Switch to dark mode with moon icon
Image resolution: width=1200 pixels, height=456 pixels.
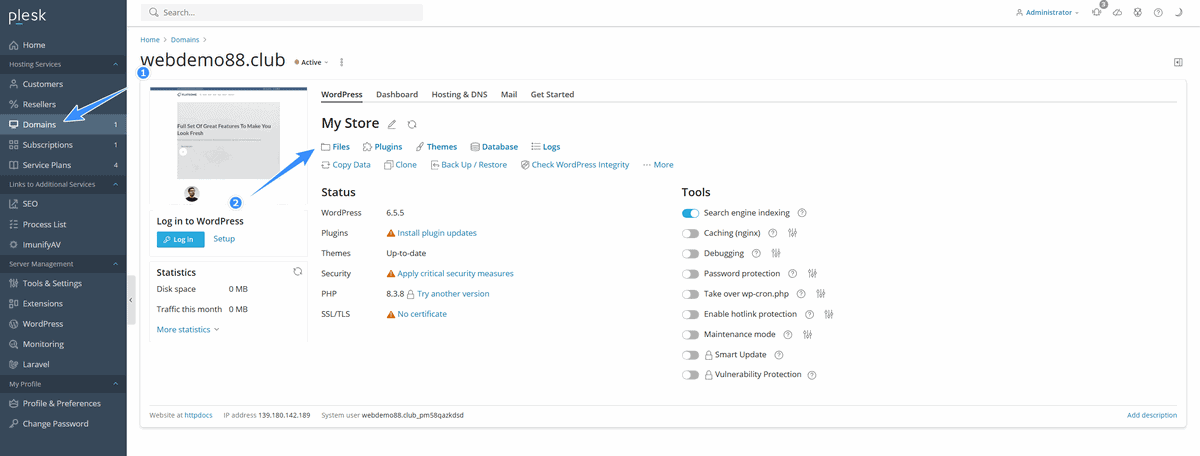point(1179,12)
